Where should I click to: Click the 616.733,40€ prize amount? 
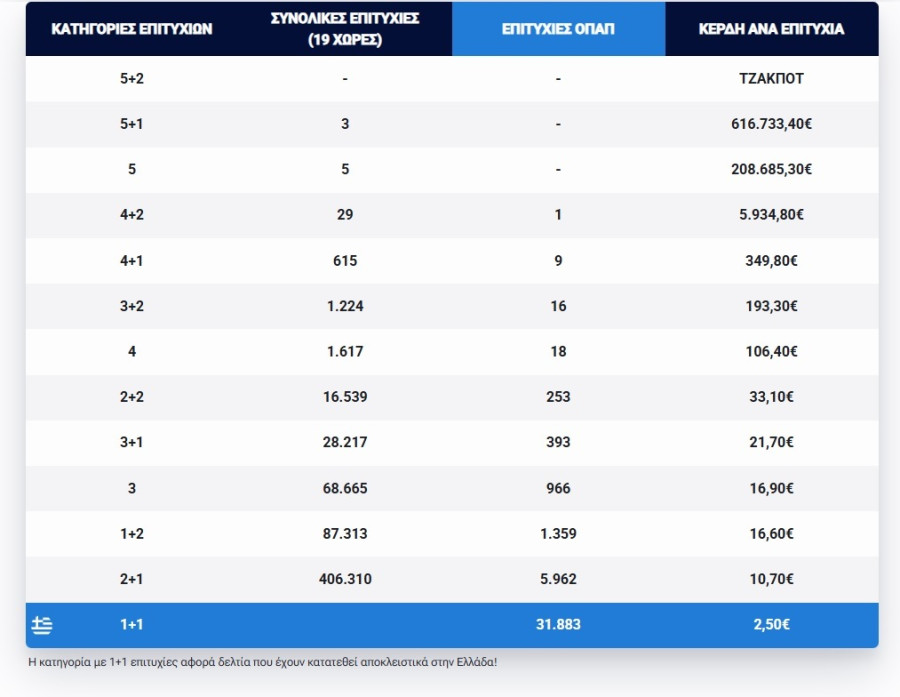(771, 124)
